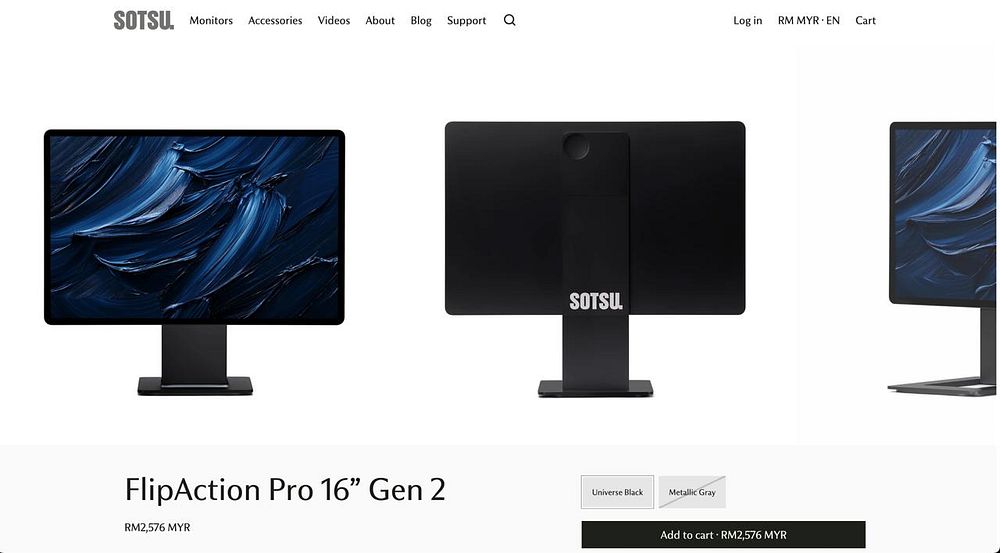View the side-angle monitor image

[943, 258]
